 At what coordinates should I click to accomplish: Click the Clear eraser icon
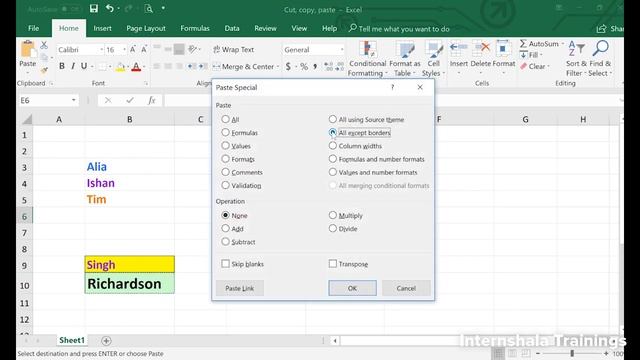tap(524, 66)
